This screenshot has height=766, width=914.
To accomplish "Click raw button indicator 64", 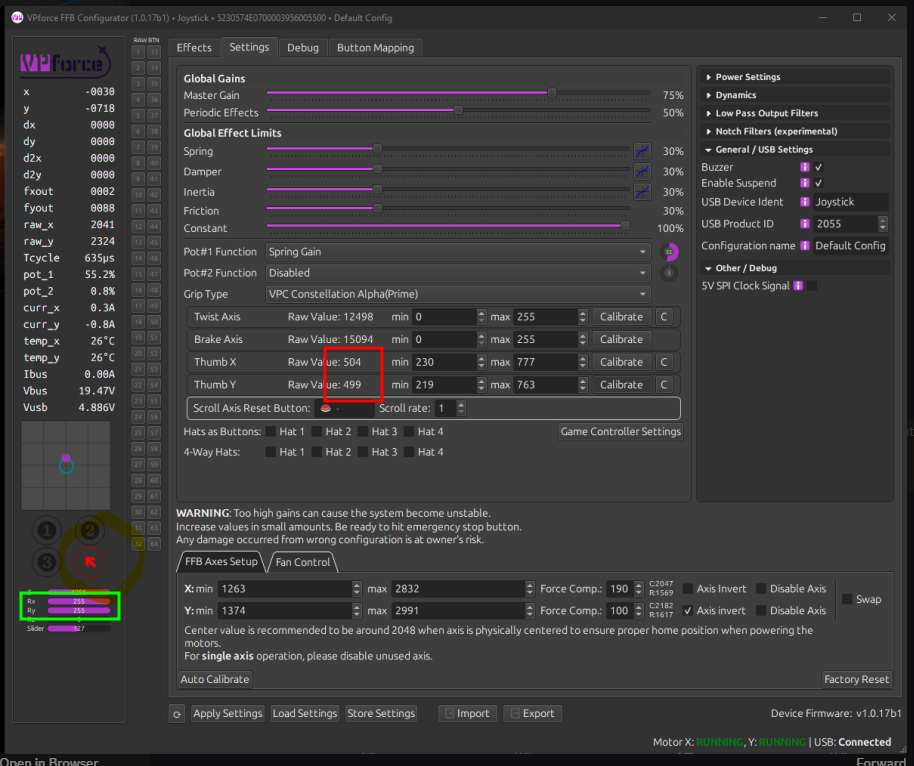I will [x=154, y=543].
